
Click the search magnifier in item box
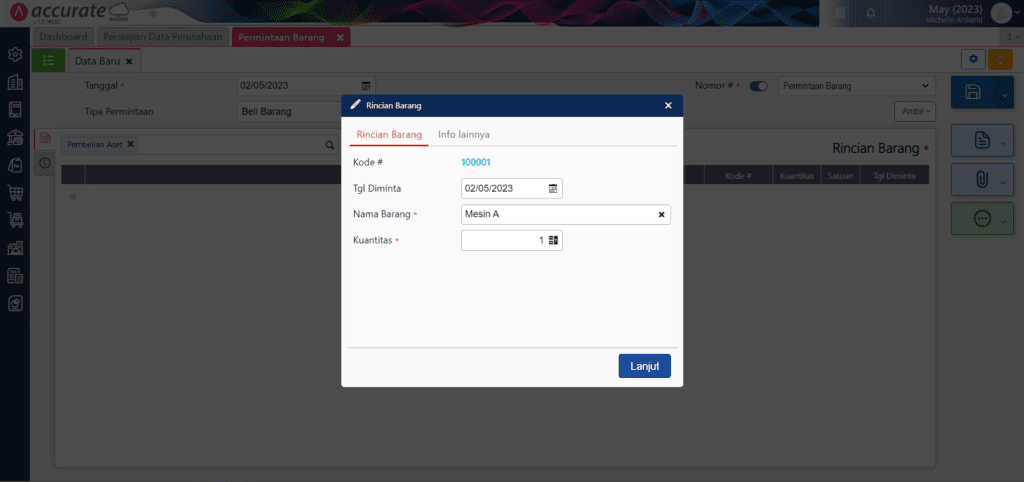[x=330, y=145]
